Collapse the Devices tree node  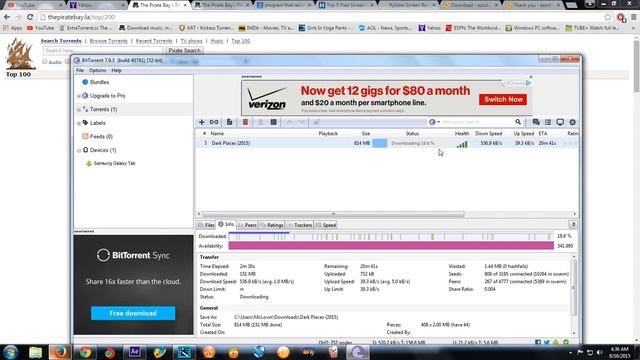click(79, 150)
